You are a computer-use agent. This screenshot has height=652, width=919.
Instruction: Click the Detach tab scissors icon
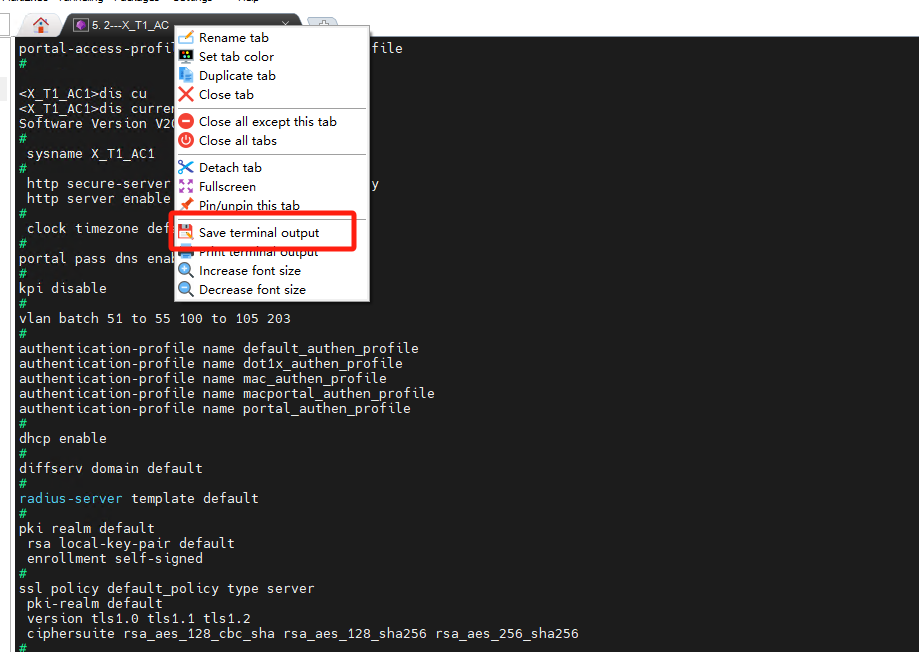tap(186, 168)
